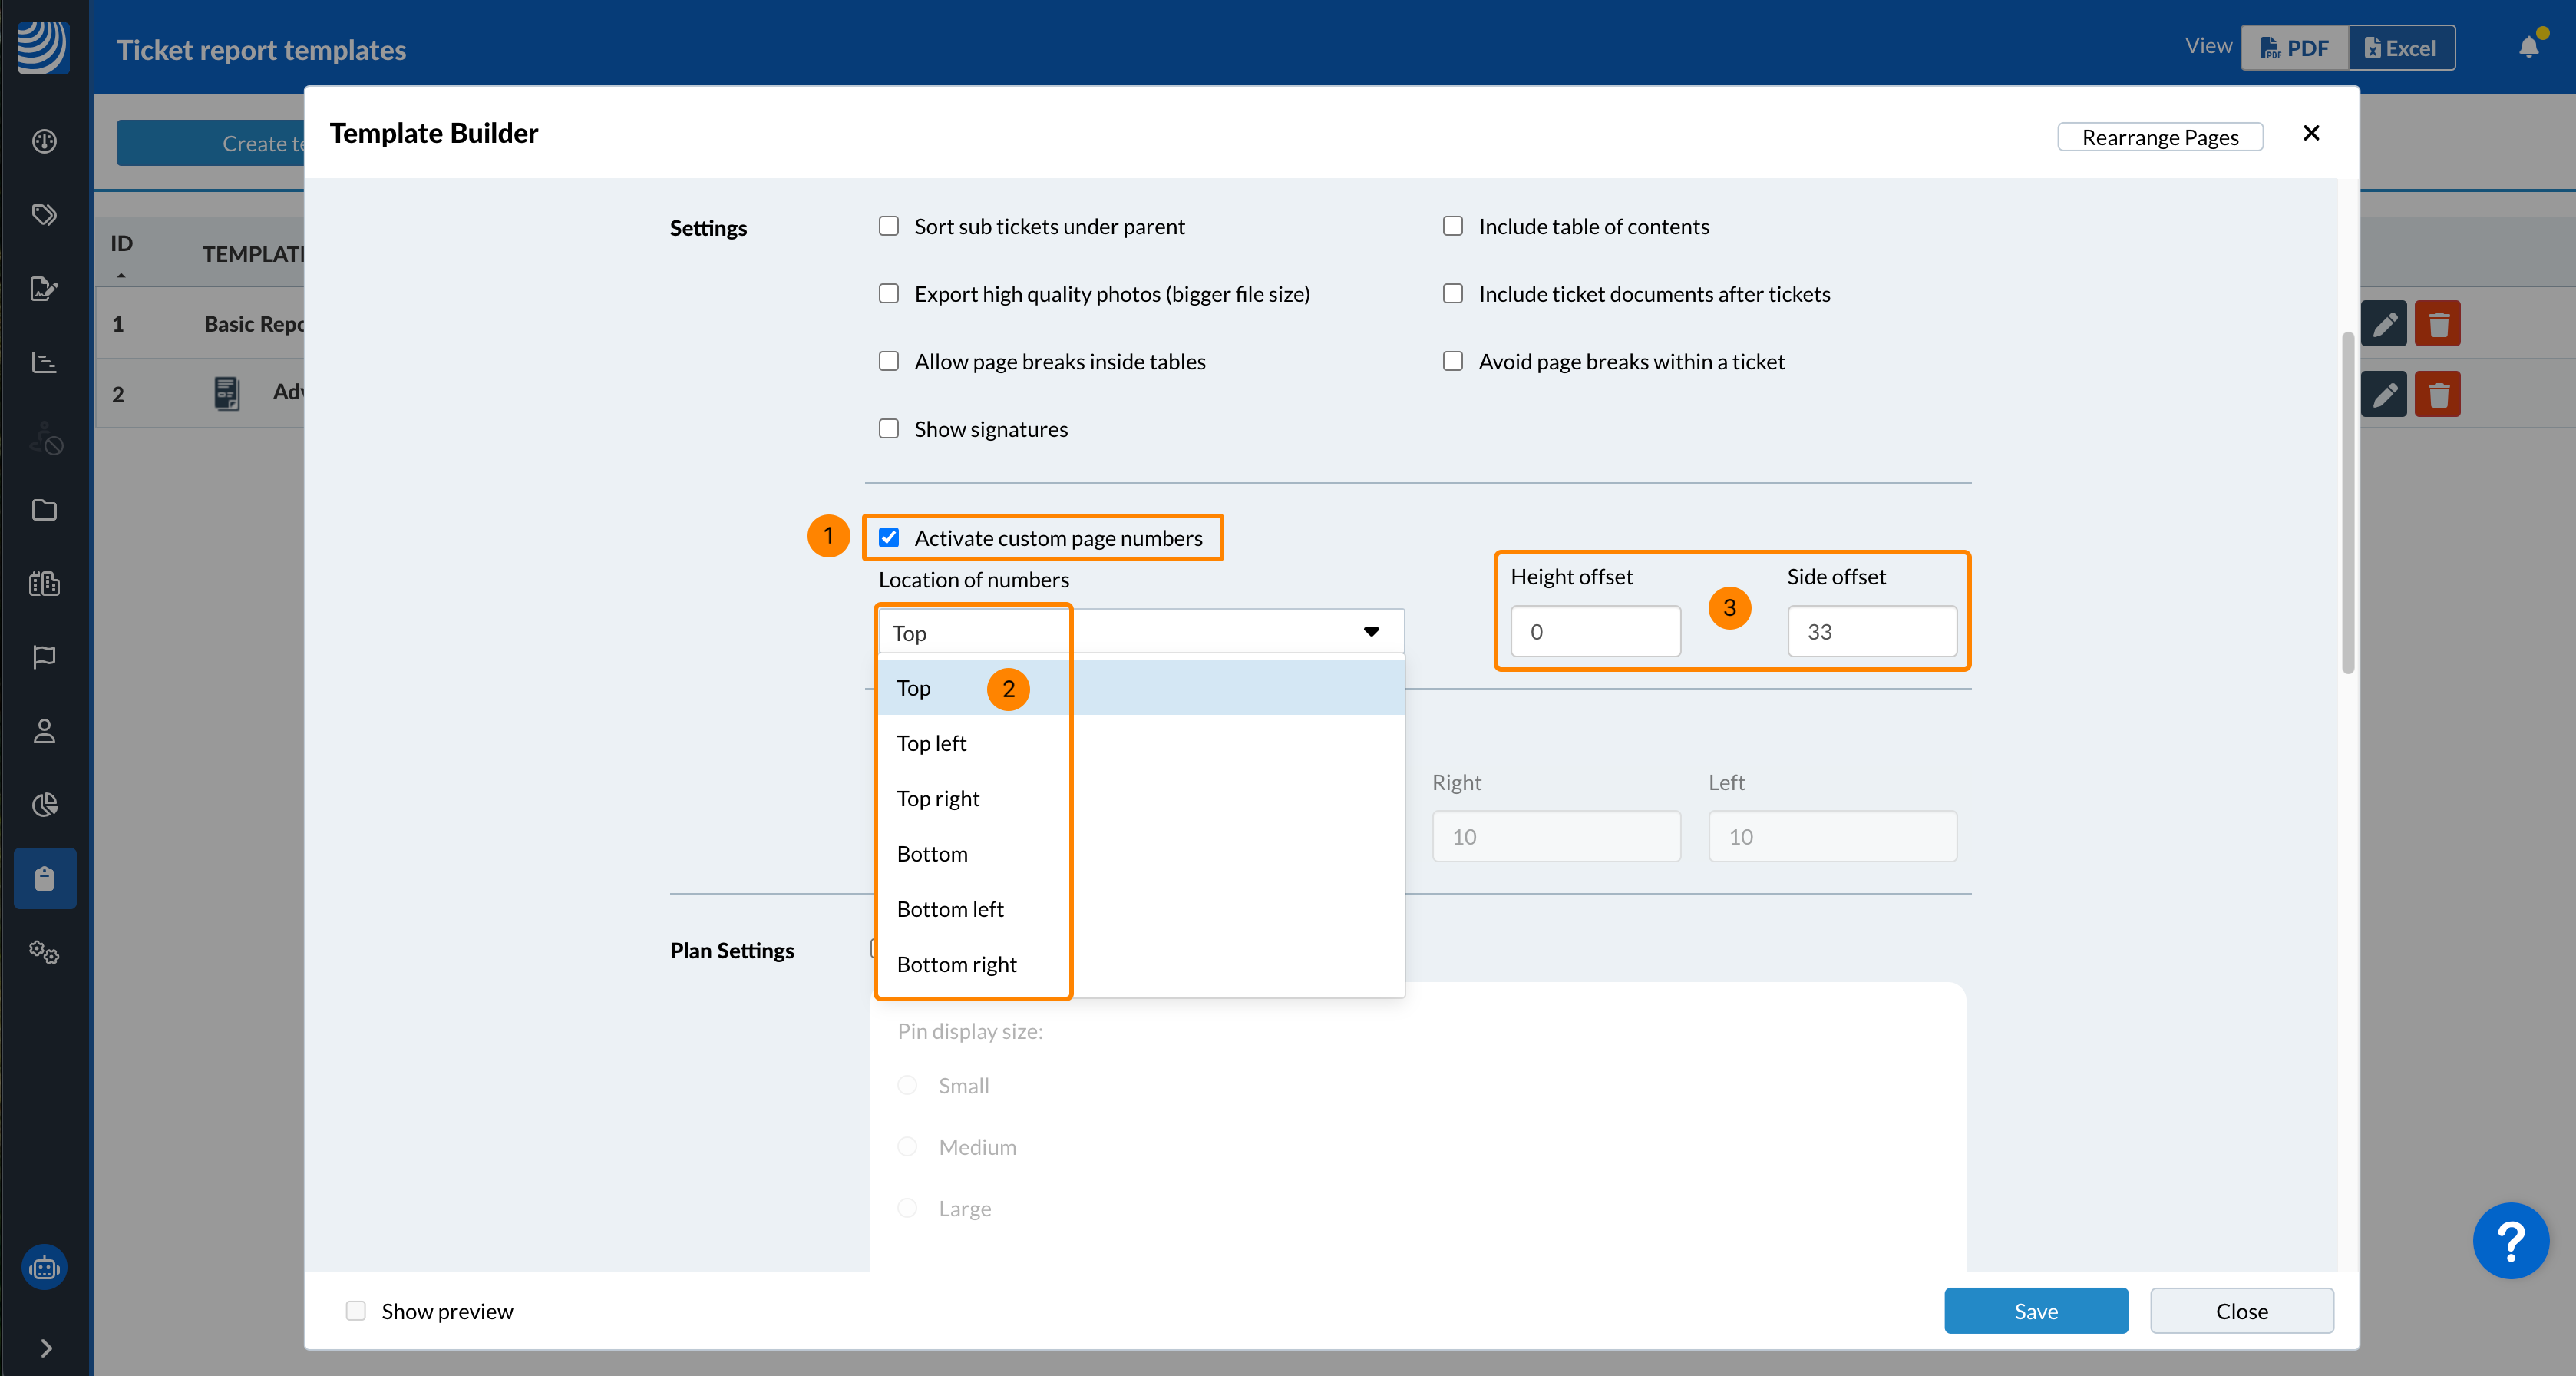Enable Include table of contents
This screenshot has width=2576, height=1376.
[1453, 227]
